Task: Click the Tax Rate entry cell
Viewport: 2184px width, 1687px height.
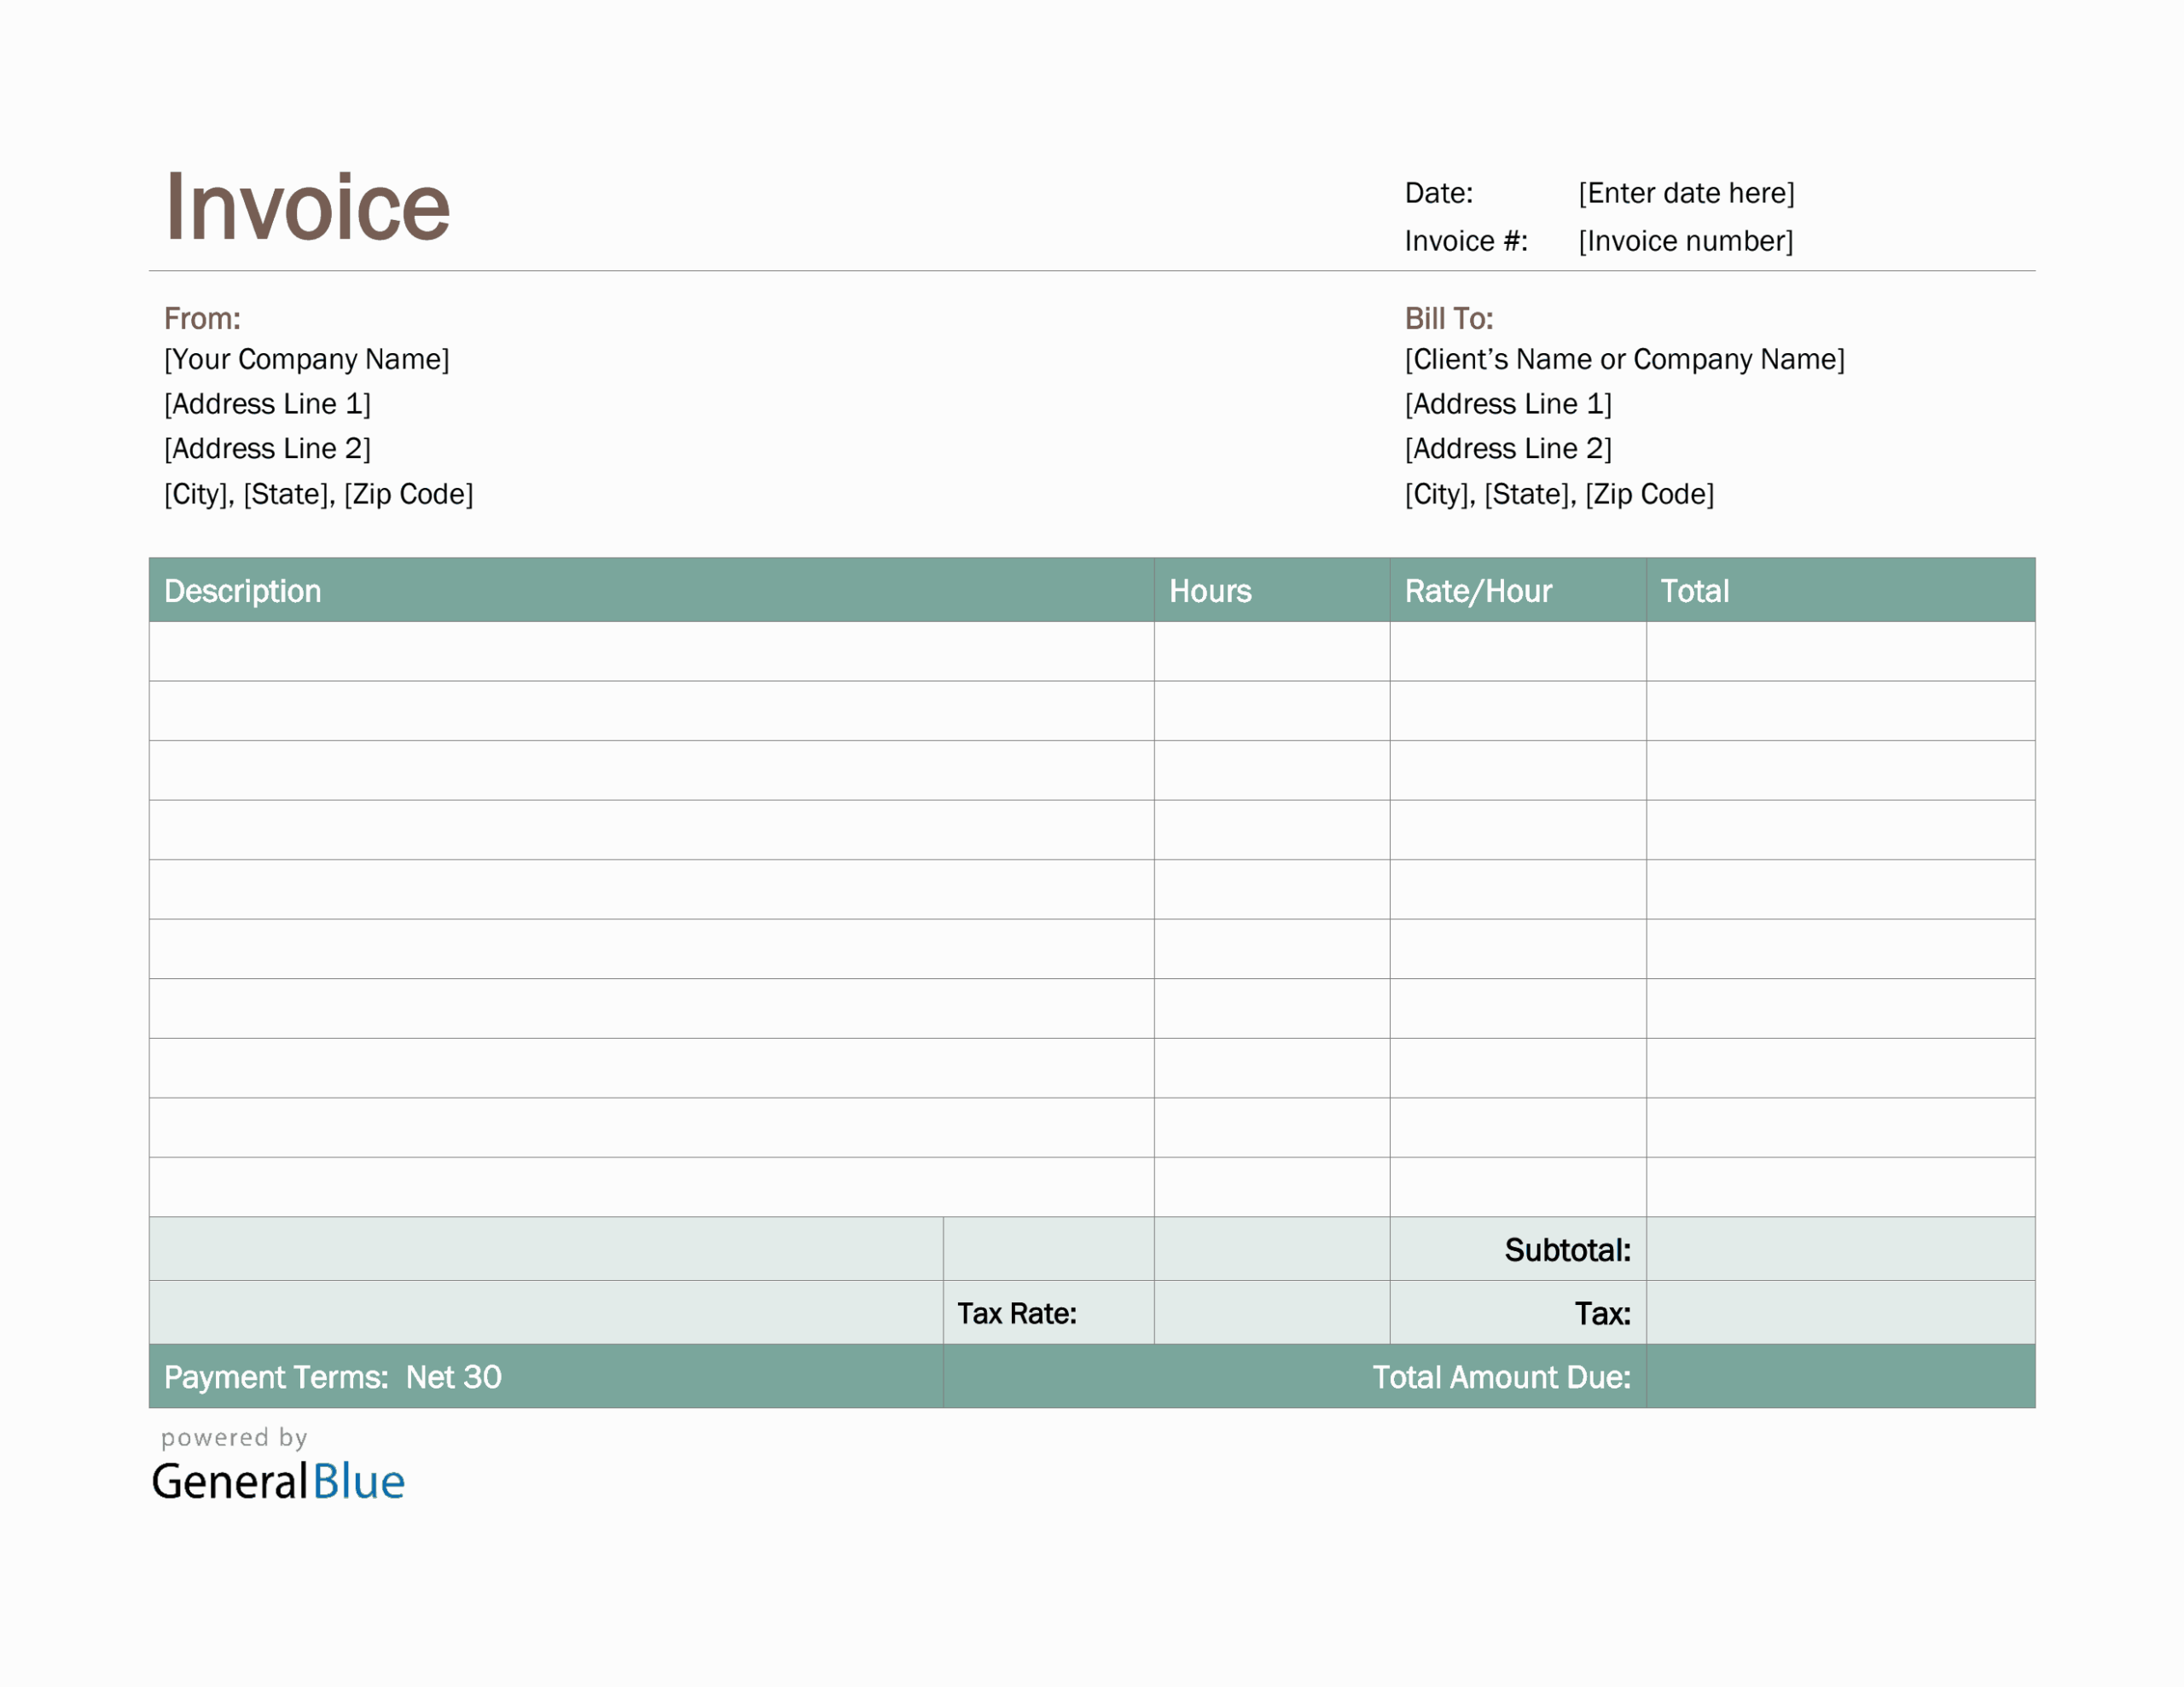Action: point(1271,1313)
